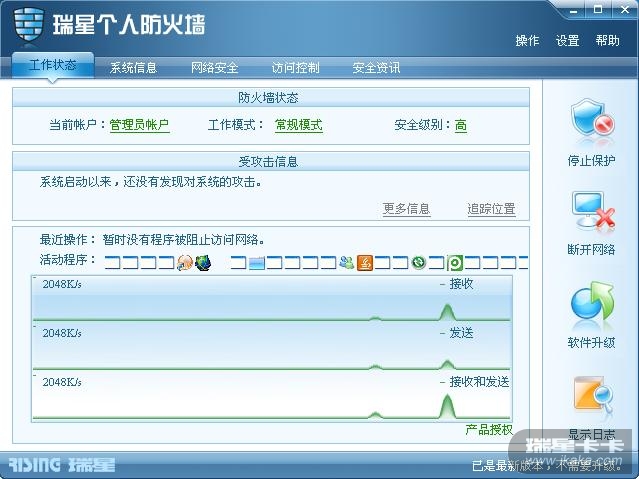Minimize the firewall window
The height and width of the screenshot is (479, 639).
click(574, 10)
